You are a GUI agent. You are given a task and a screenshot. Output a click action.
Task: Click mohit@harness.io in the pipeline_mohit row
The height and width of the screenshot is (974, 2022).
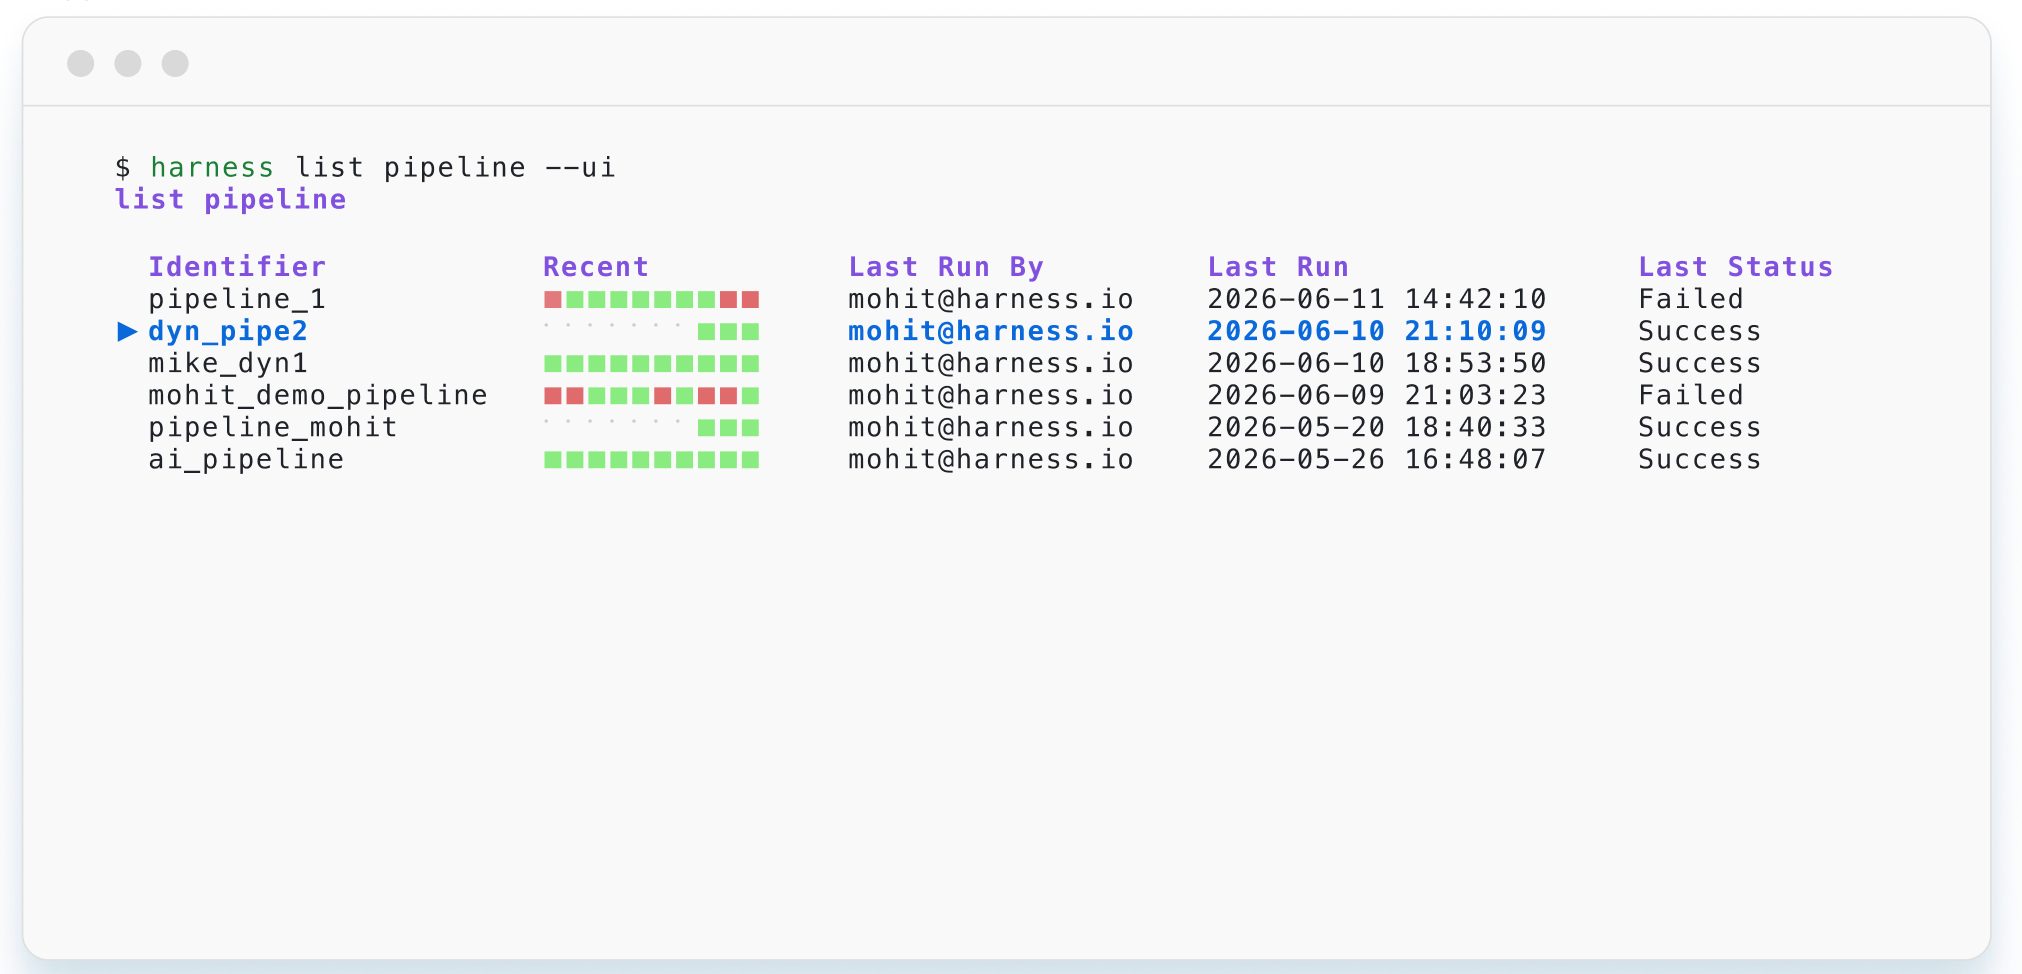(x=991, y=427)
